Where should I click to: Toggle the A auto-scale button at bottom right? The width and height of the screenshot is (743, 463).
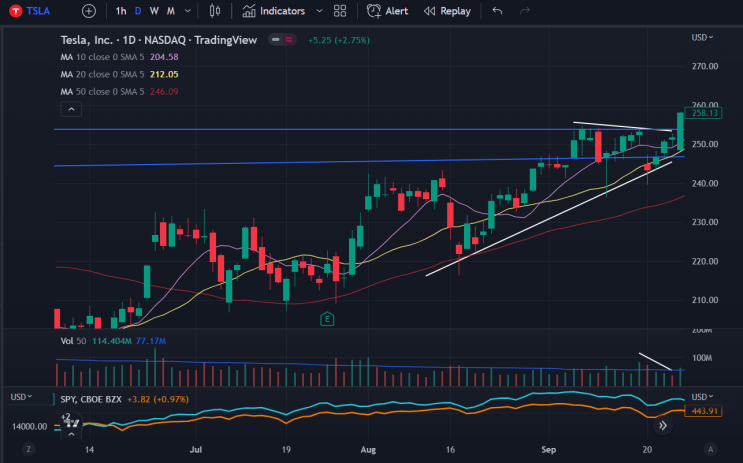pos(710,449)
